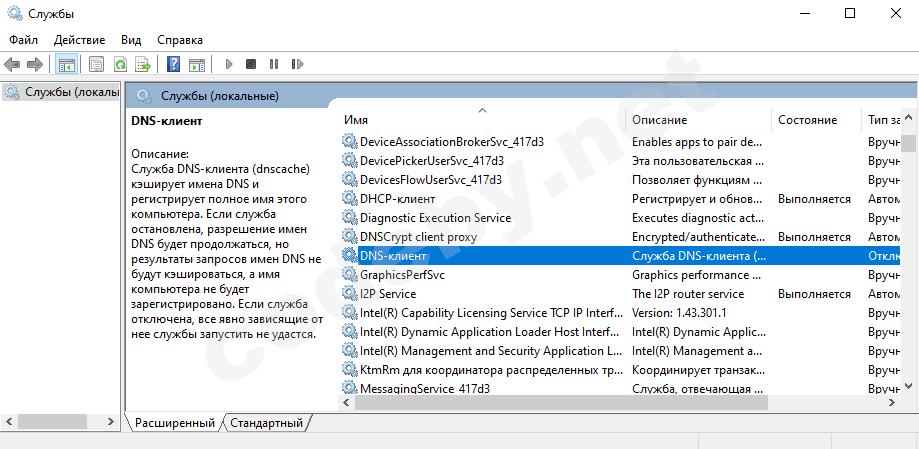
Task: Open the Действие menu
Action: [79, 40]
